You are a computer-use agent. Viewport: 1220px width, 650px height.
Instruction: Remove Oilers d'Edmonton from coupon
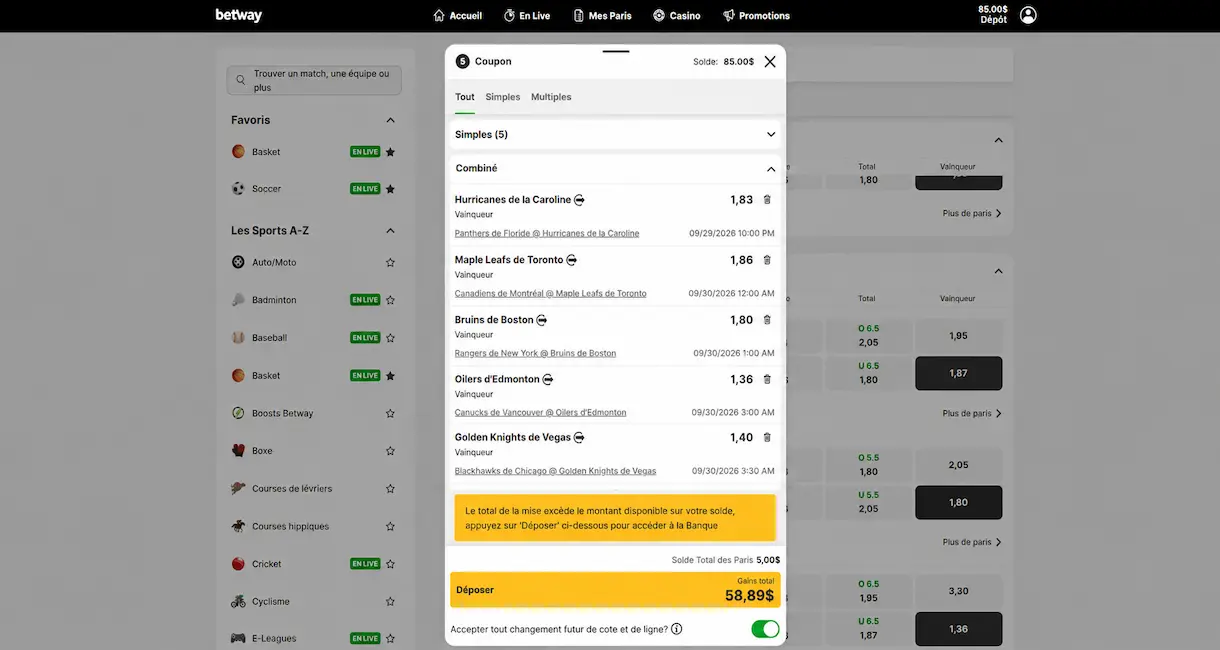(x=767, y=380)
